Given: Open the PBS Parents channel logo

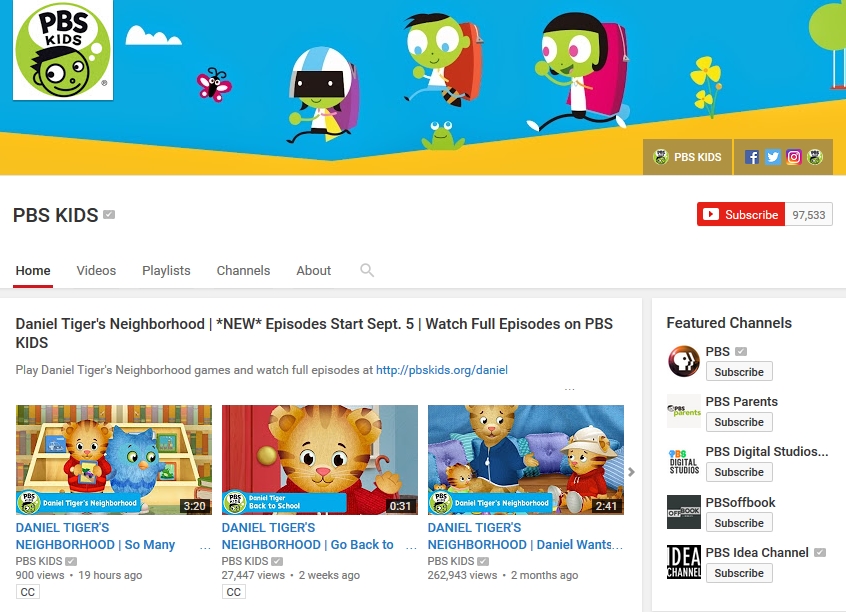Looking at the screenshot, I should (x=684, y=411).
